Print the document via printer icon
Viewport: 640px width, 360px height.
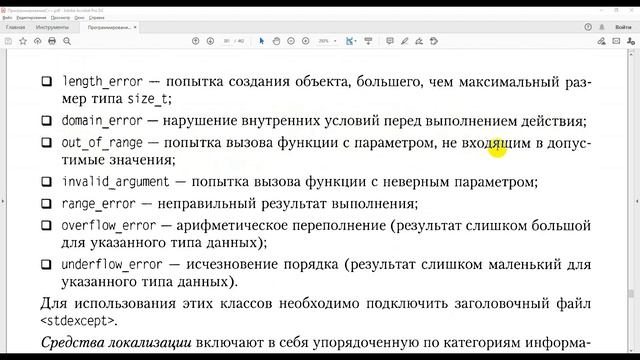click(x=52, y=41)
